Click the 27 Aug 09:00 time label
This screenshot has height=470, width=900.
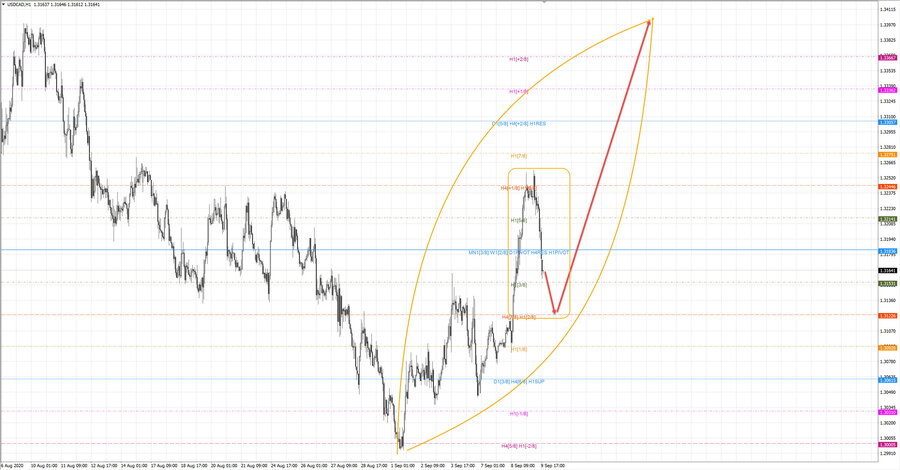344,465
